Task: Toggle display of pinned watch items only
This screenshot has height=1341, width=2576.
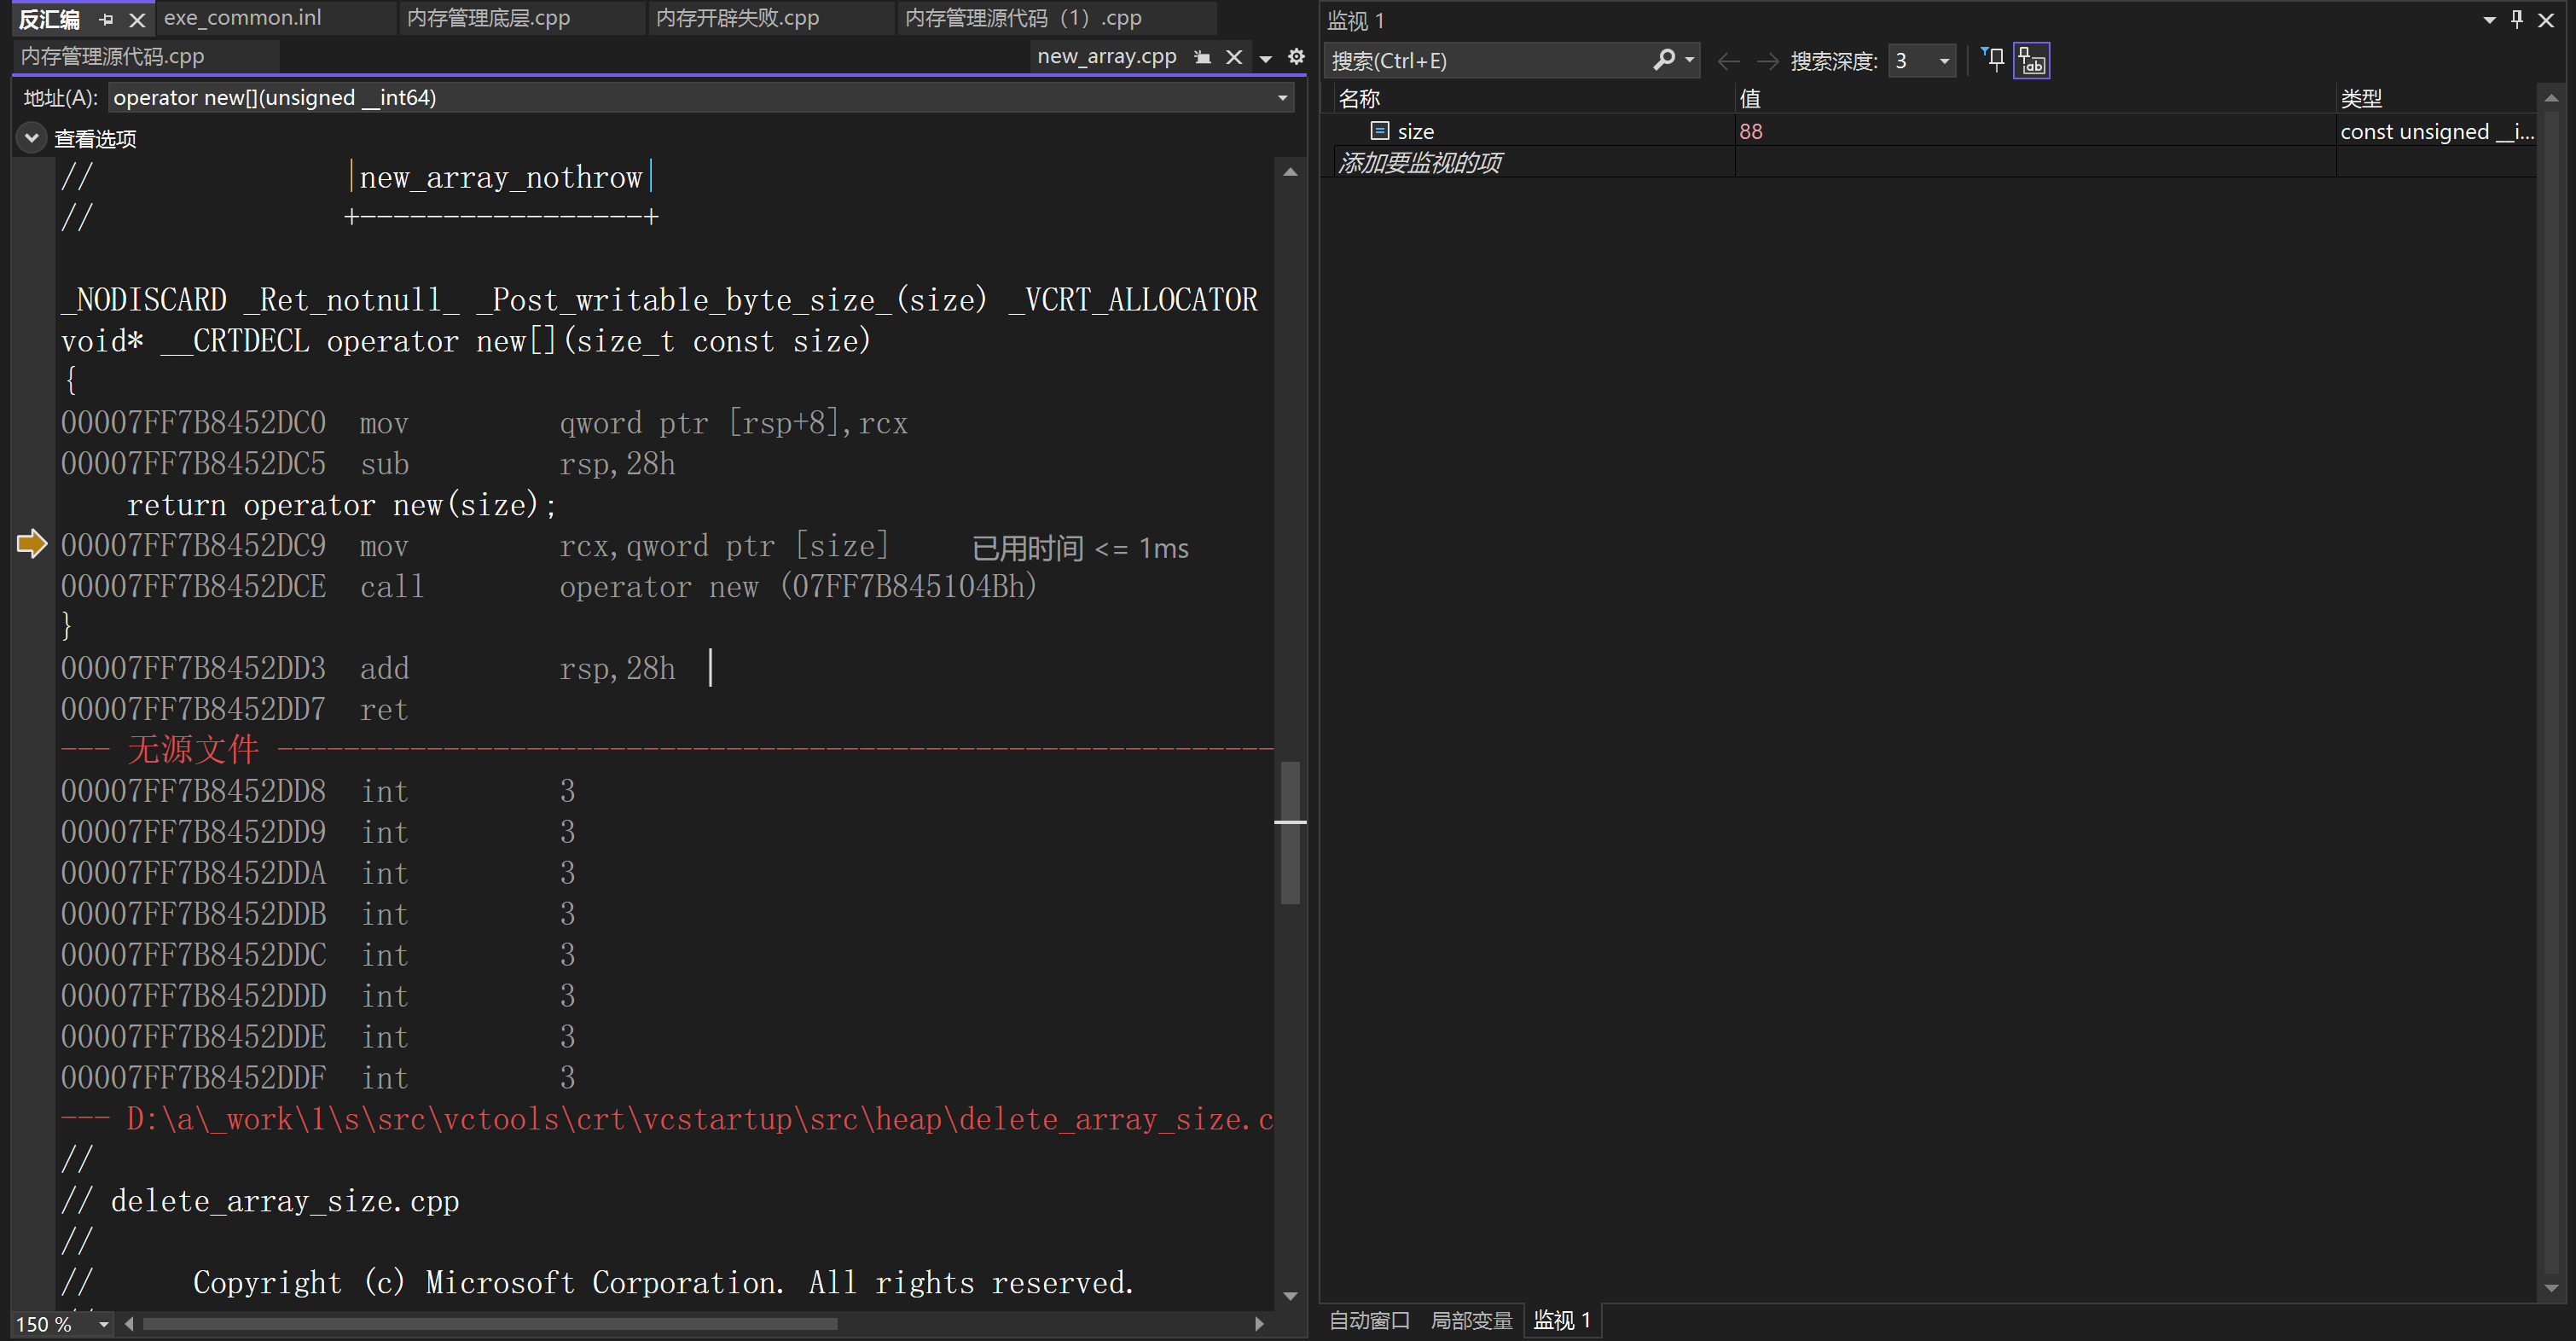Action: [x=1994, y=60]
